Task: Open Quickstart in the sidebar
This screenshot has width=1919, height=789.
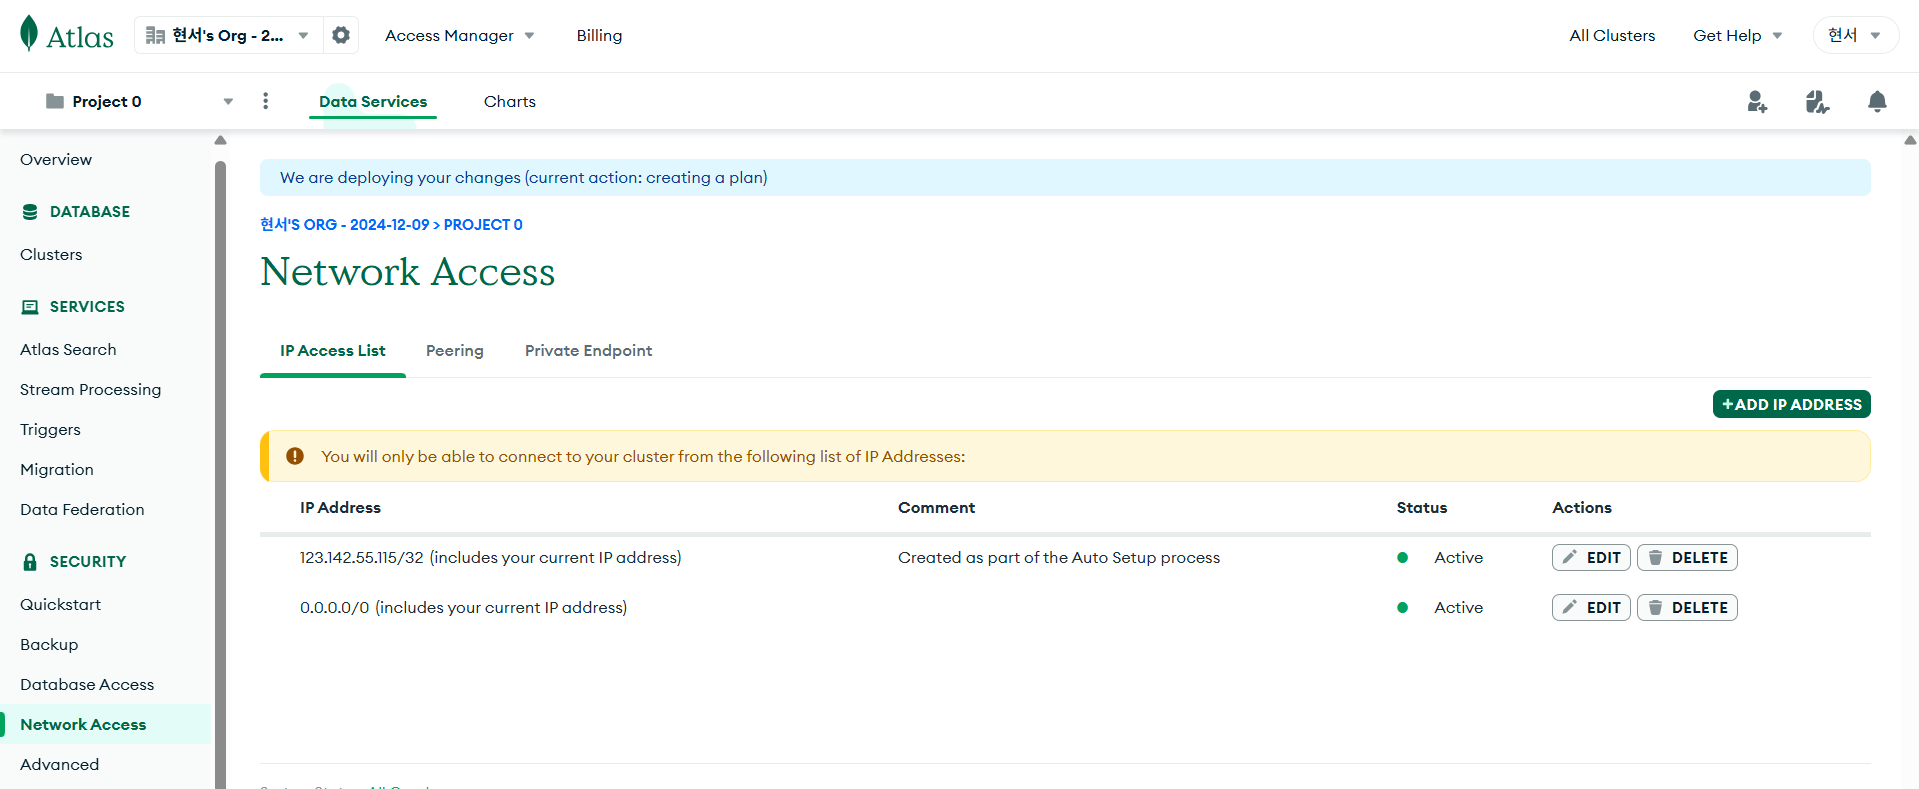Action: tap(60, 605)
